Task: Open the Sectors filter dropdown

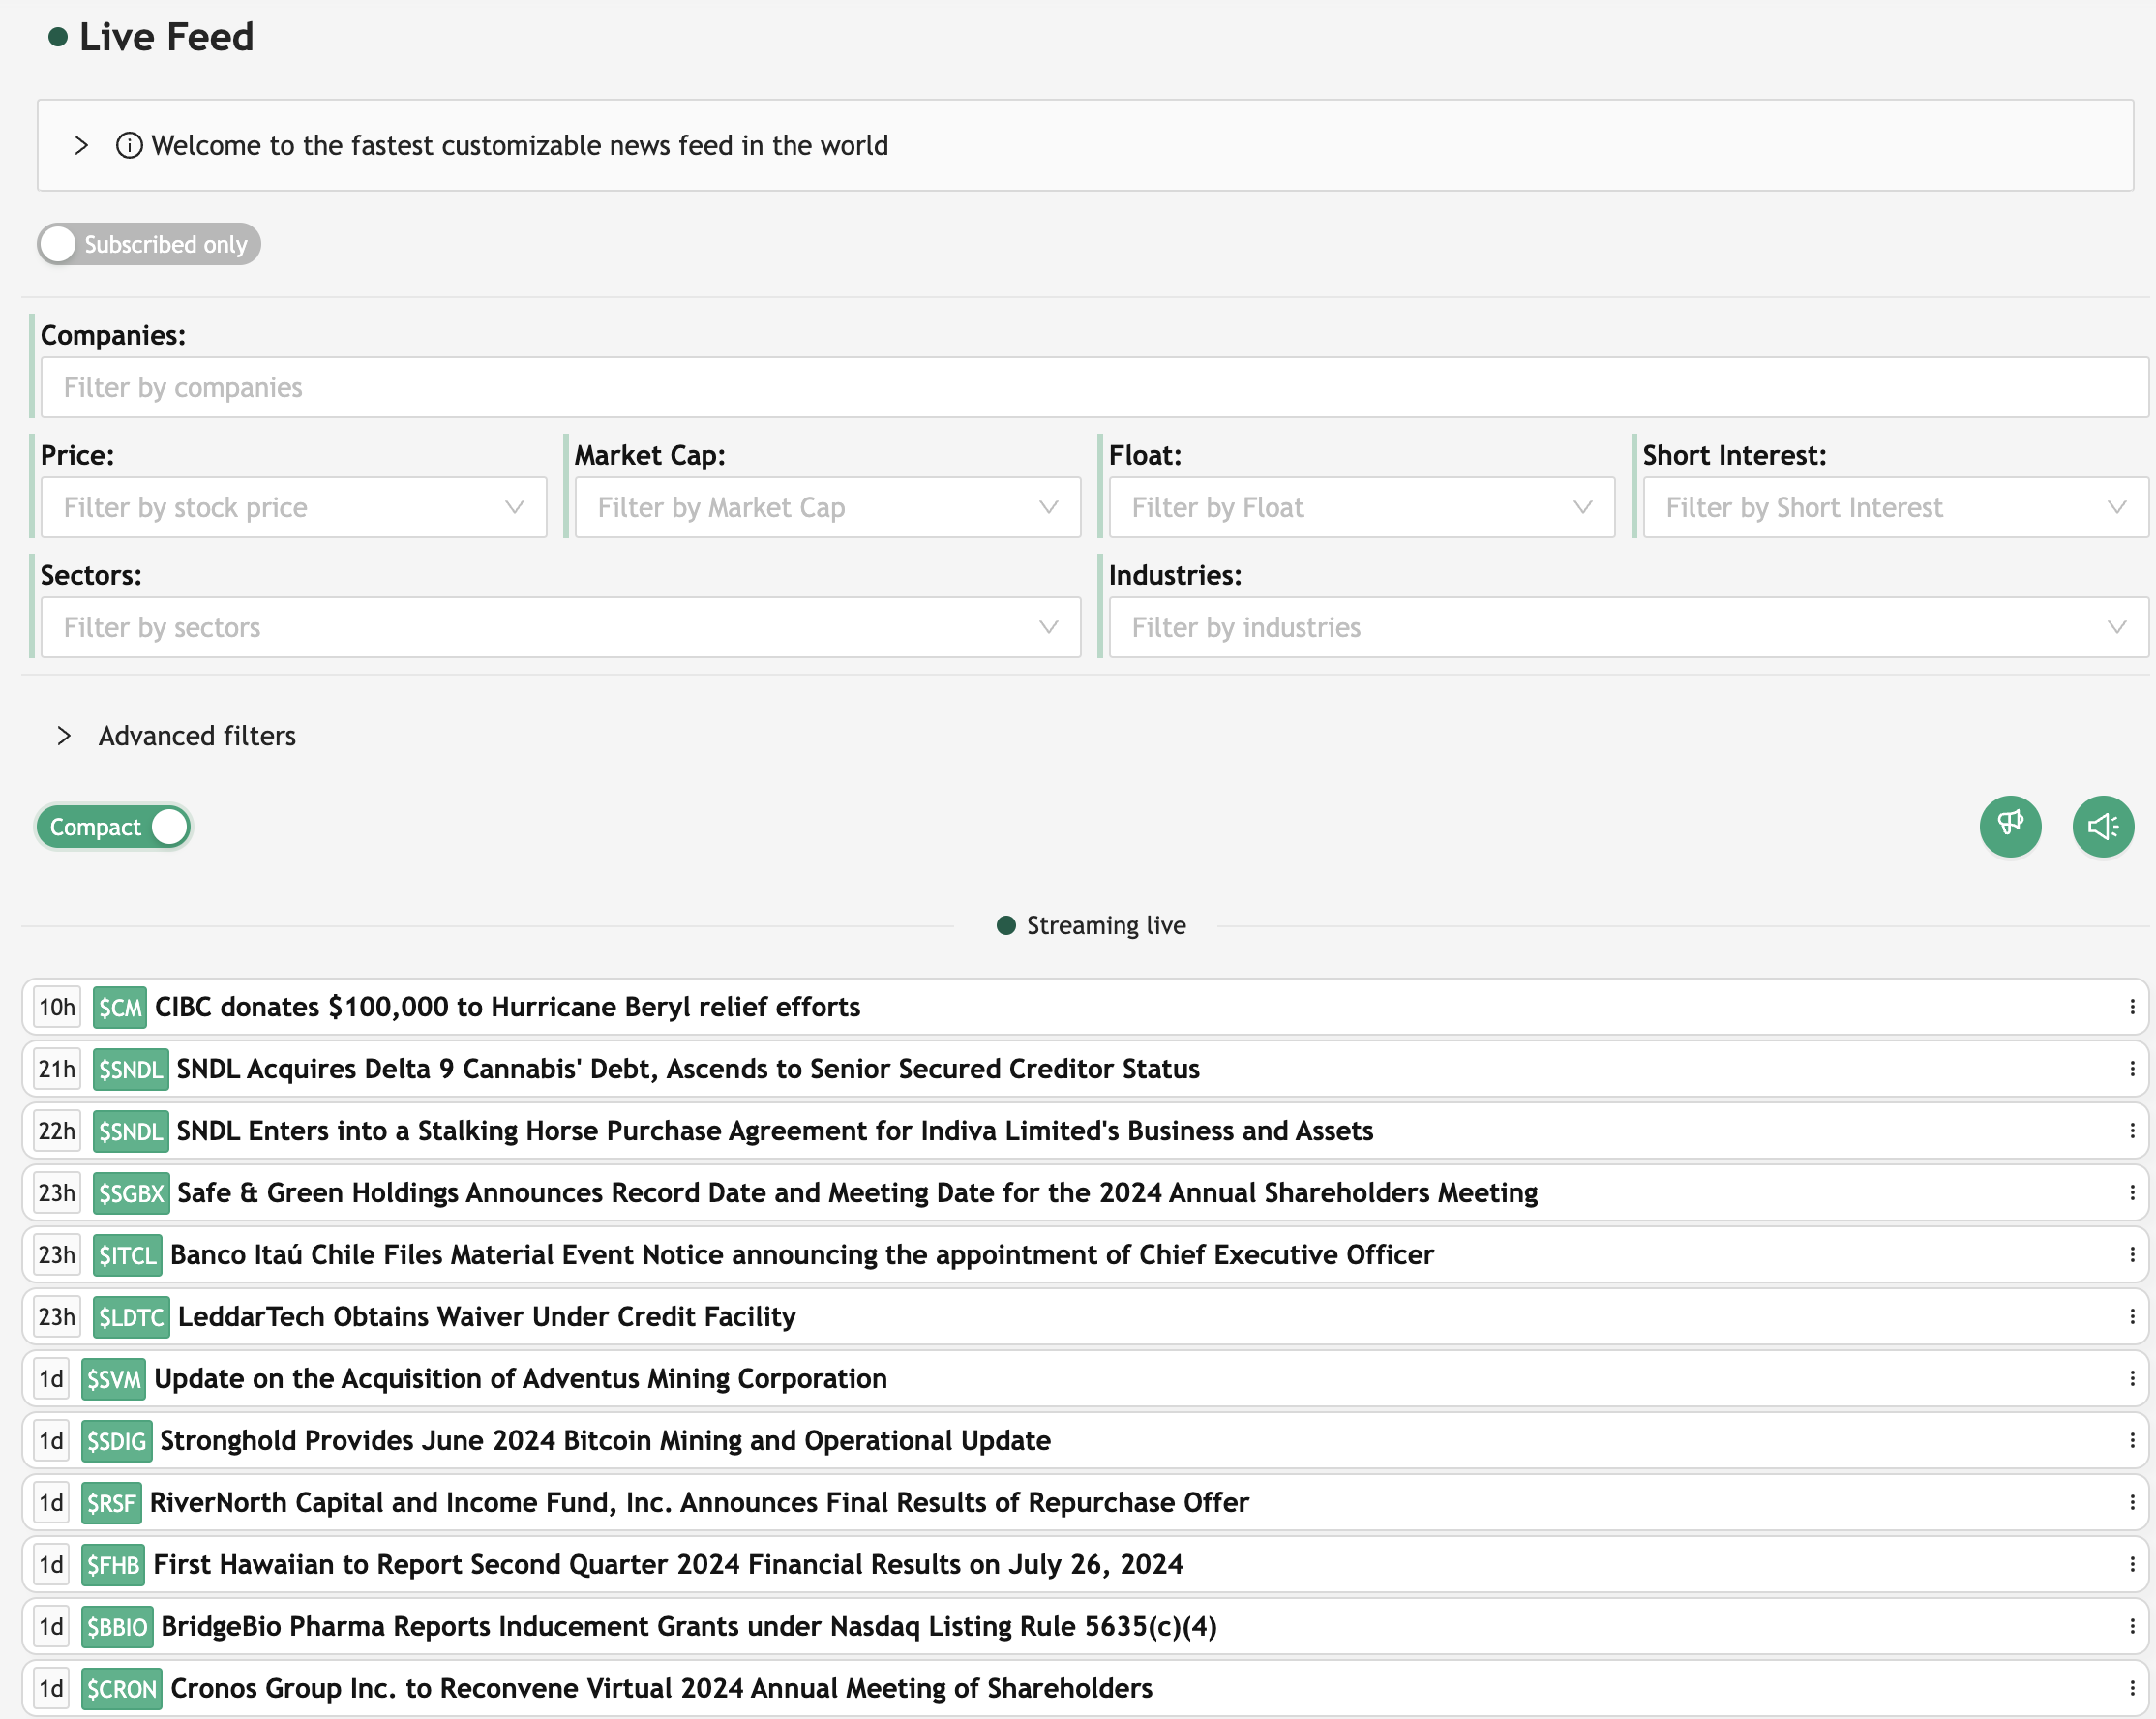Action: [560, 627]
